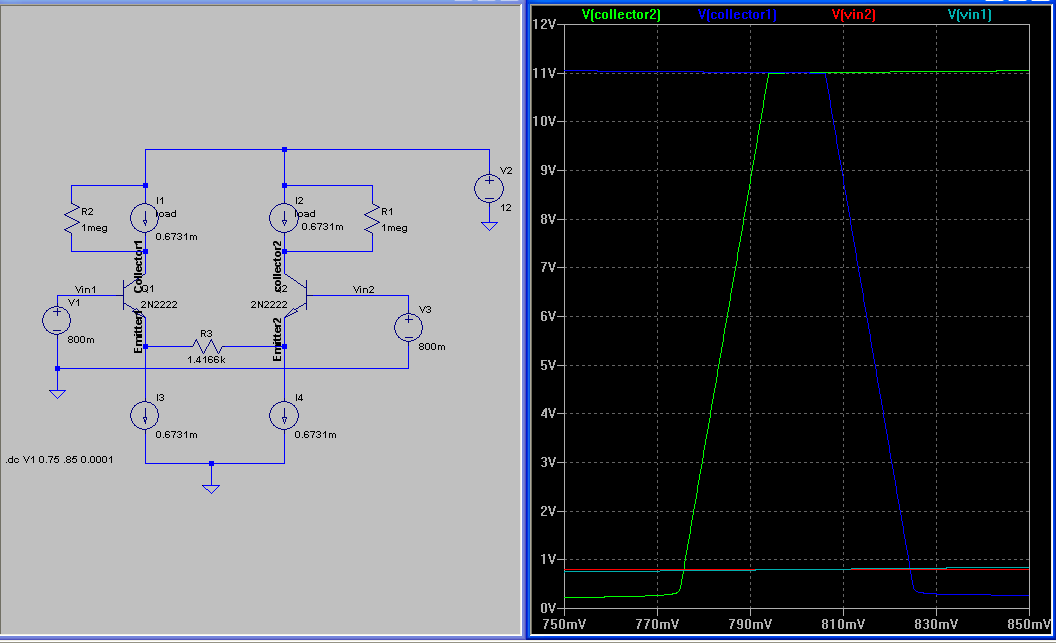Click the Vin1 net label
The image size is (1056, 643).
86,290
